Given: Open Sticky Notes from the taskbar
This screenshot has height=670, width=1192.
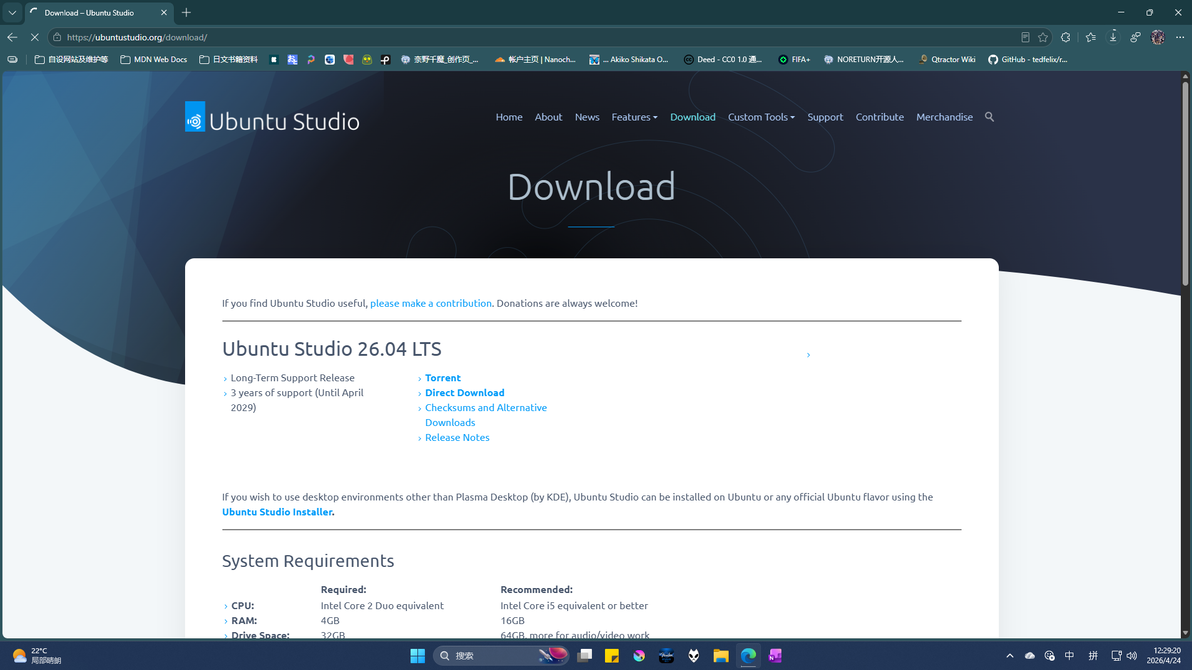Looking at the screenshot, I should (x=612, y=656).
